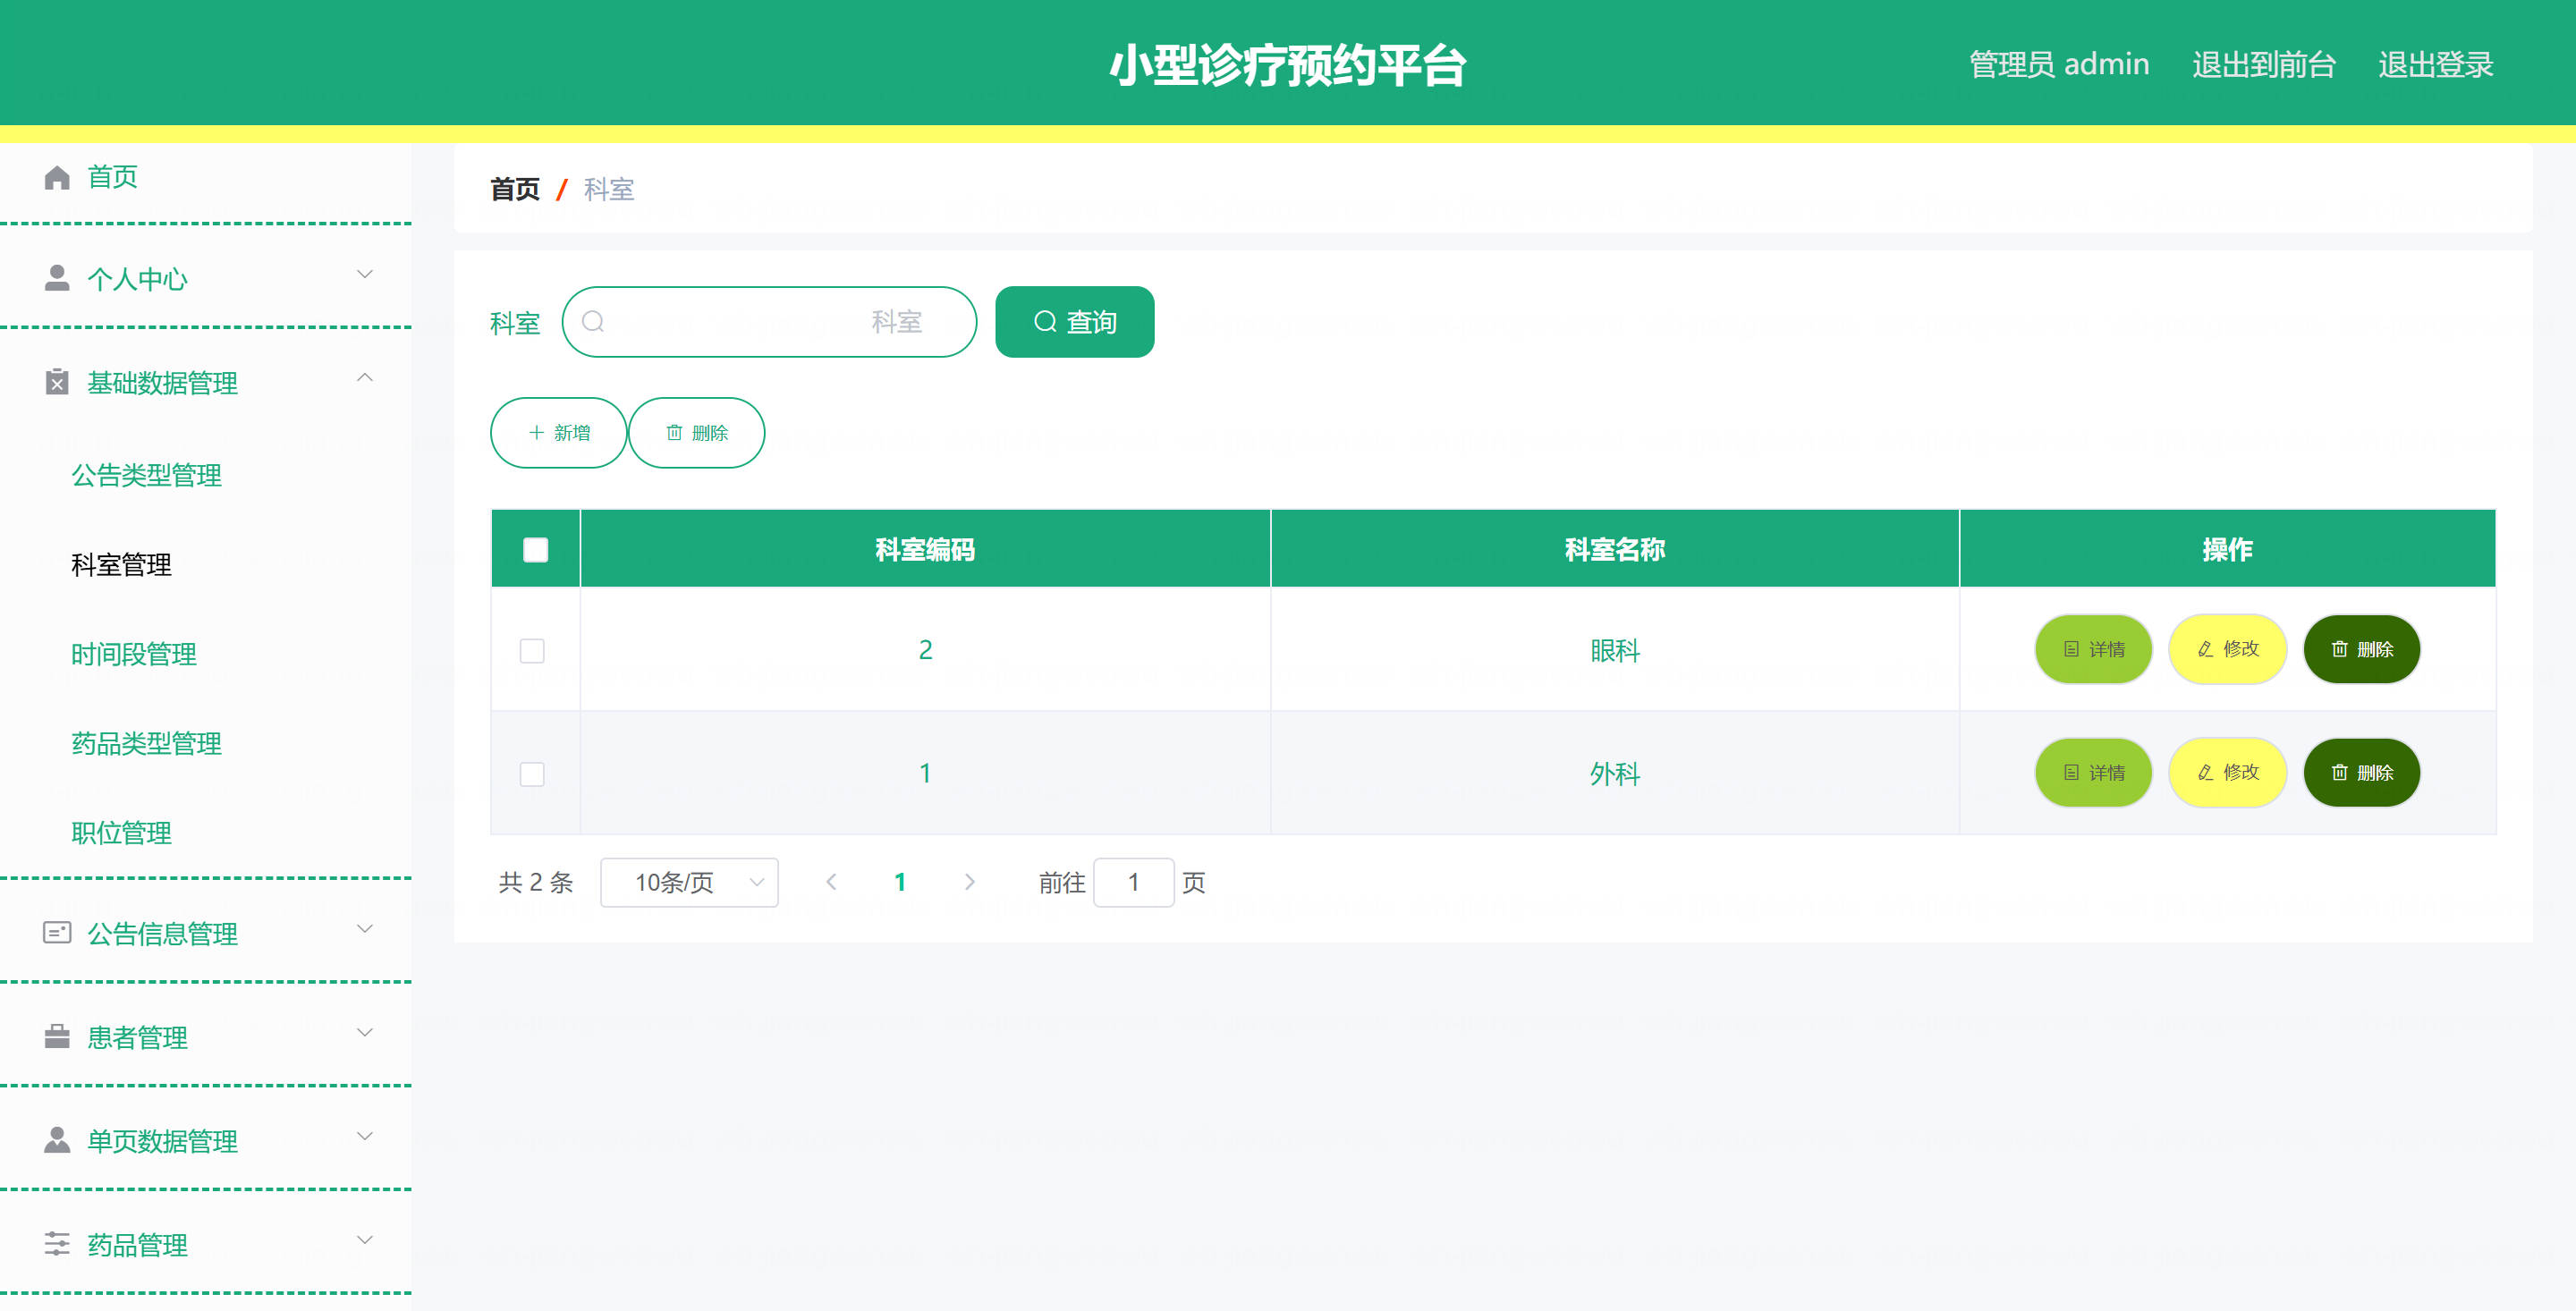Expand the 药品管理 chevron
The image size is (2576, 1311).
(x=365, y=1240)
